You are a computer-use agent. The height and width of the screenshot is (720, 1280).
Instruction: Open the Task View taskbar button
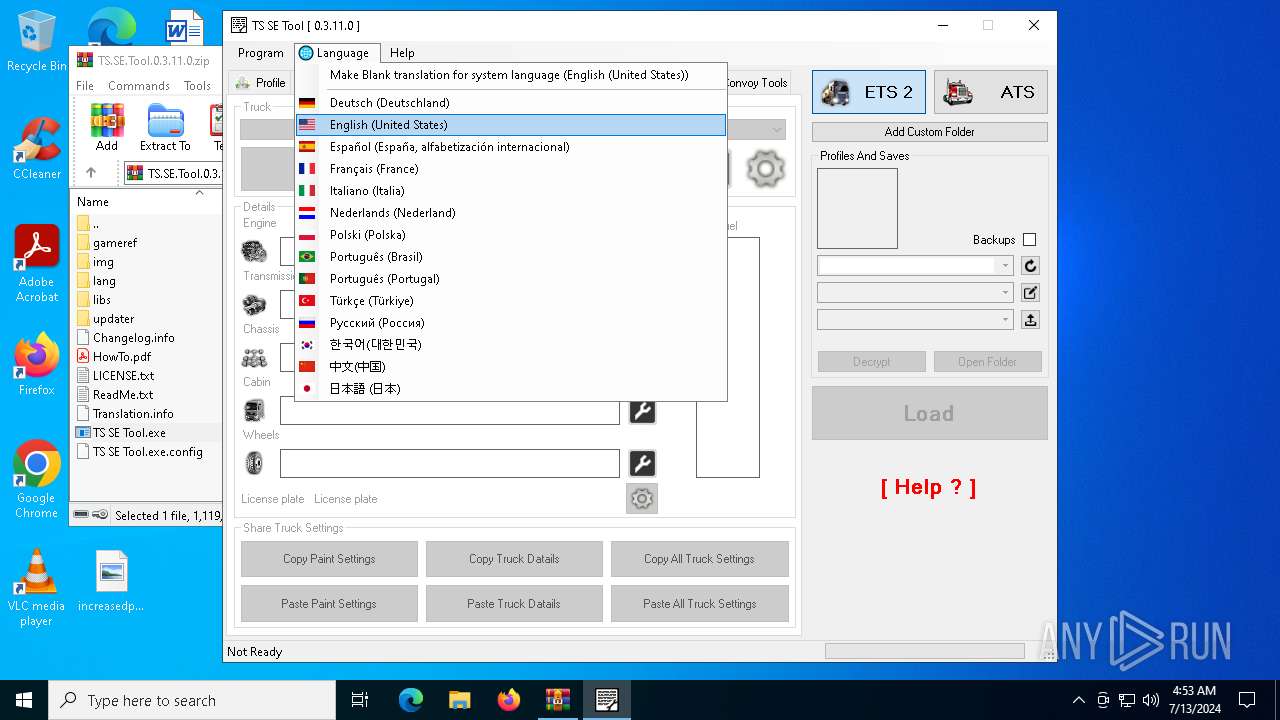click(x=360, y=700)
